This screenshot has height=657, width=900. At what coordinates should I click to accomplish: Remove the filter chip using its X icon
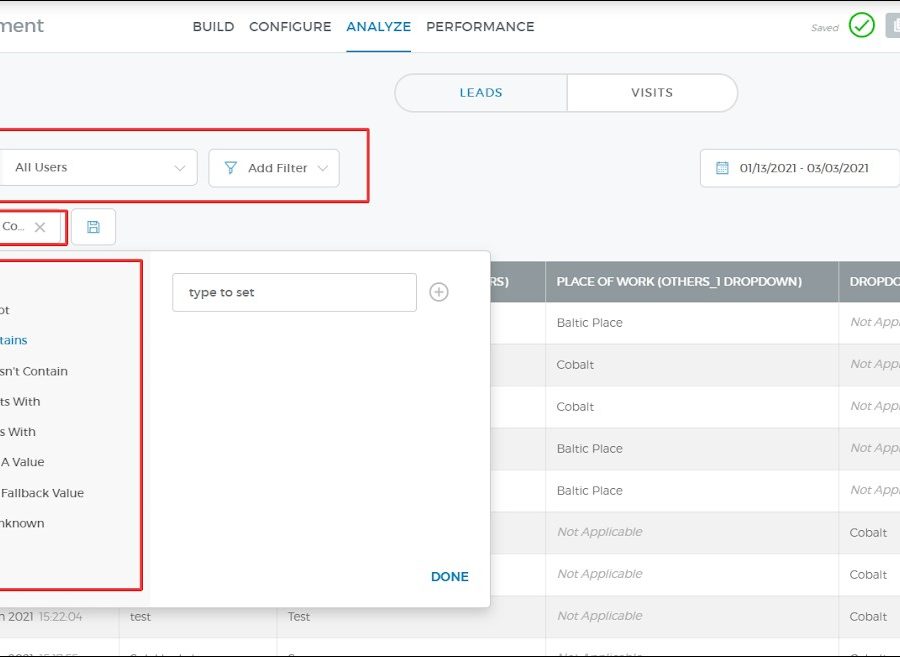(40, 227)
